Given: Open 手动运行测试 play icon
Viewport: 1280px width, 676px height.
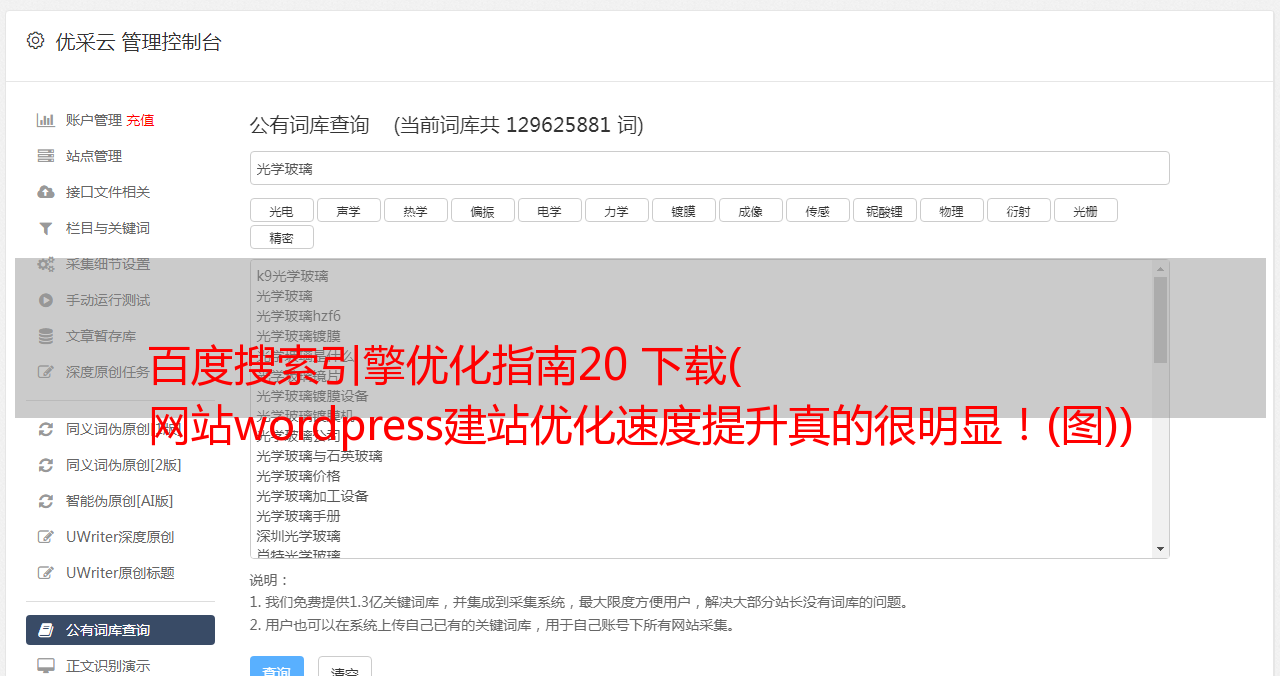Looking at the screenshot, I should tap(46, 300).
